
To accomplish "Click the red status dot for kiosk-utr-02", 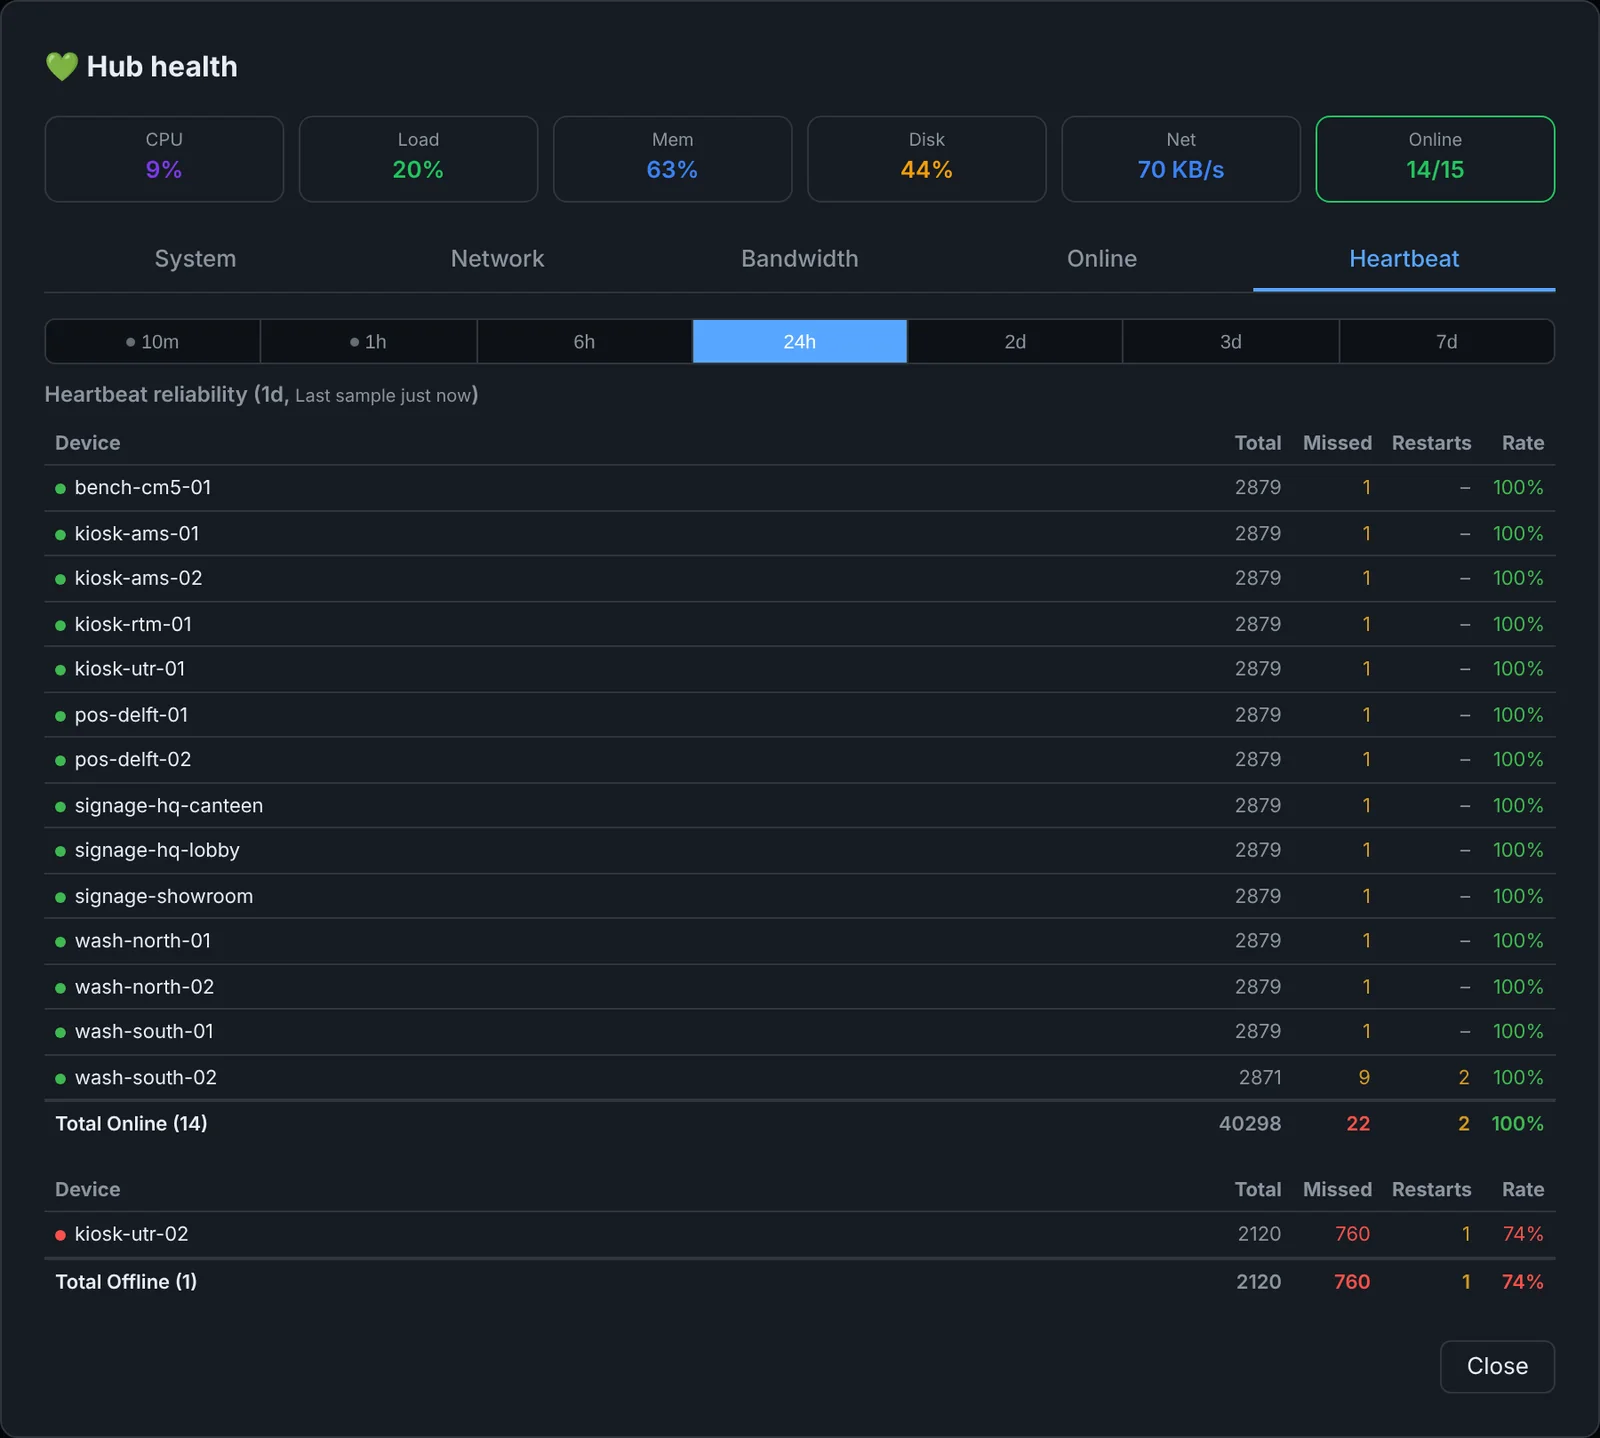I will pyautogui.click(x=60, y=1235).
